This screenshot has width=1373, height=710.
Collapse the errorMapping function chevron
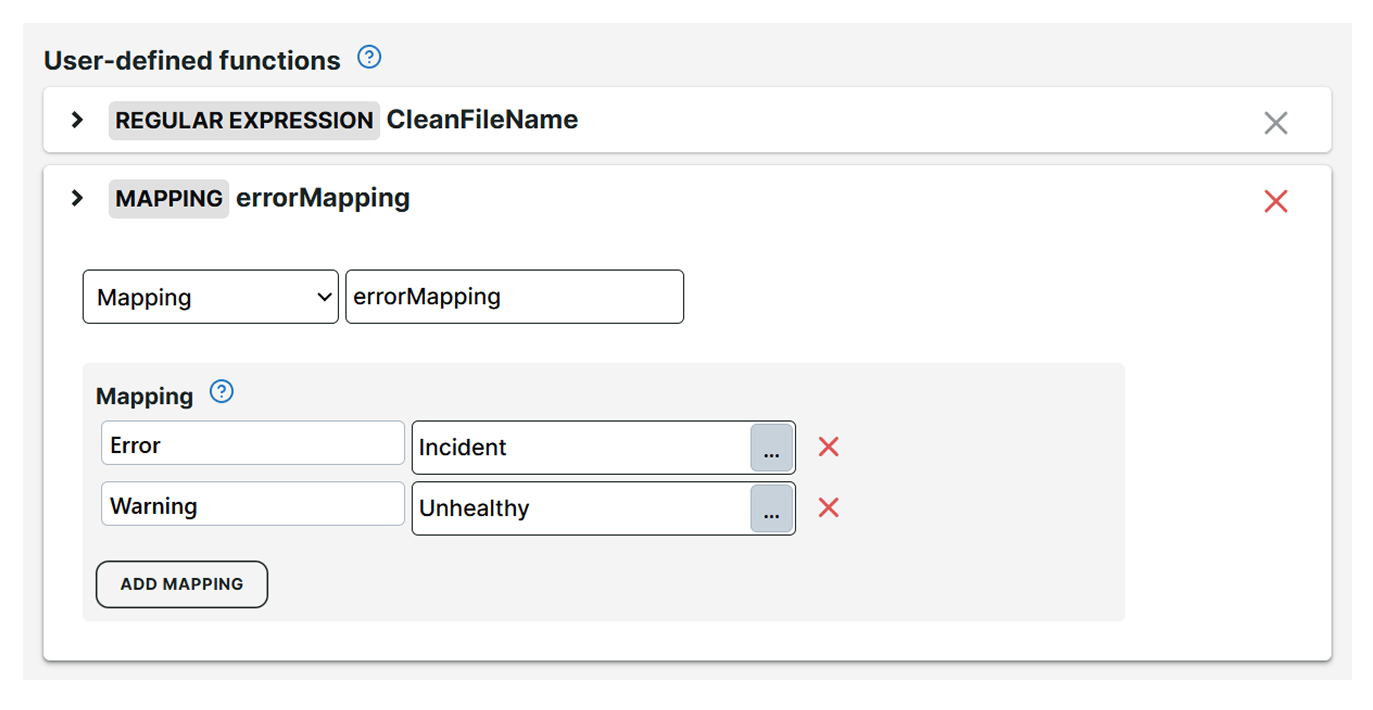tap(77, 198)
